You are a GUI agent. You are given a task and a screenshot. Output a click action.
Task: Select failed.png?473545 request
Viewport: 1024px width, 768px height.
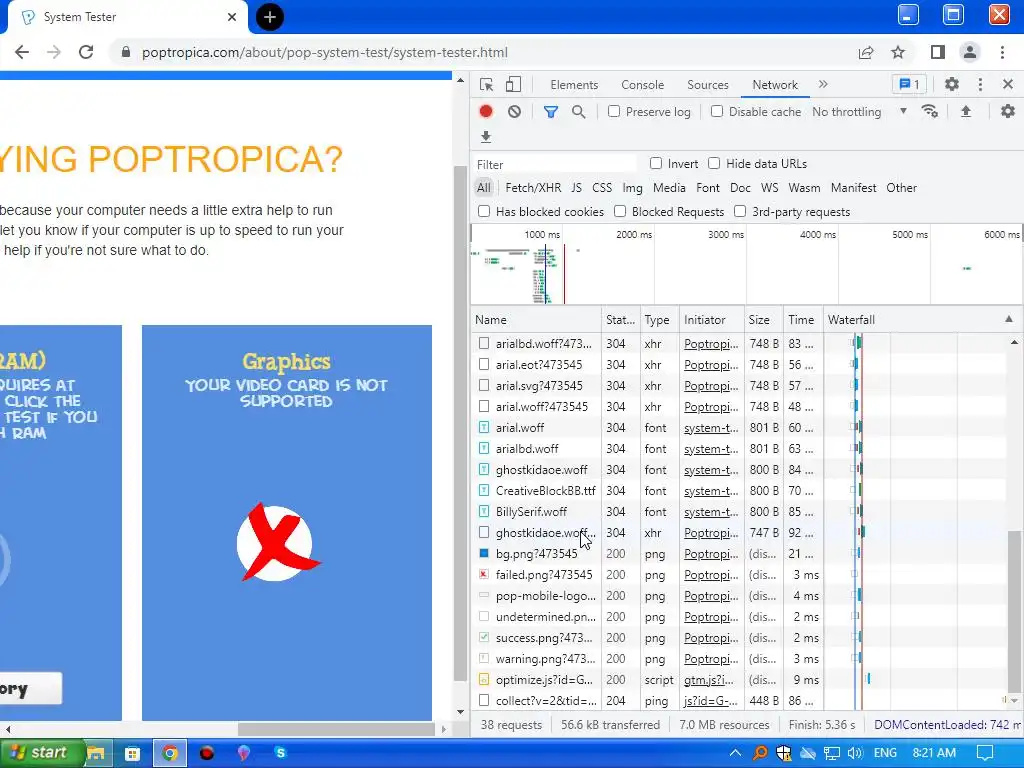(x=544, y=575)
